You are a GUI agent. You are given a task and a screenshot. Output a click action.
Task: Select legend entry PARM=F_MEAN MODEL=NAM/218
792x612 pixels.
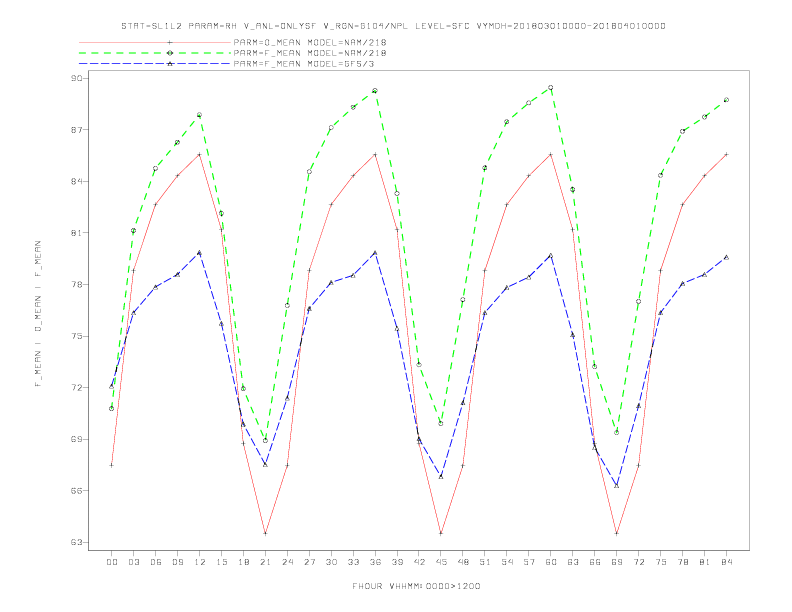pos(310,53)
